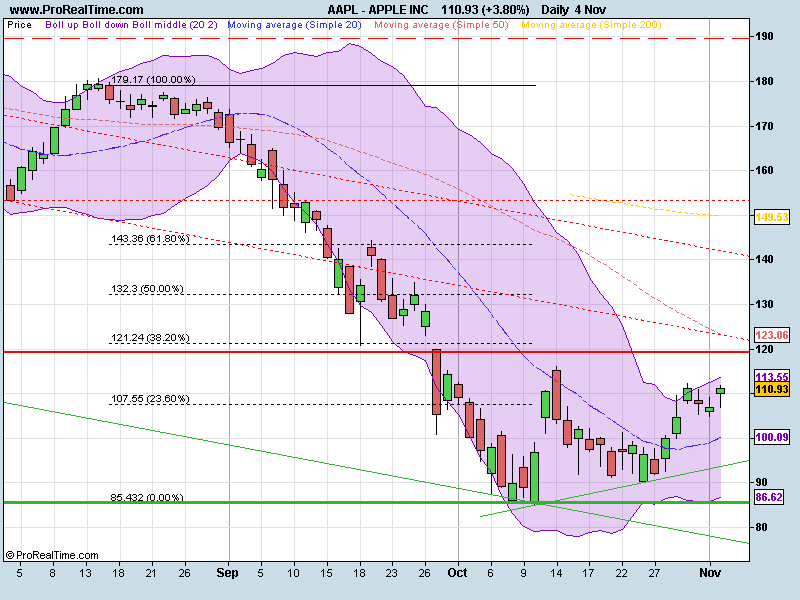Select the 100.09 Bollinger middle value box
The height and width of the screenshot is (600, 800).
[772, 437]
